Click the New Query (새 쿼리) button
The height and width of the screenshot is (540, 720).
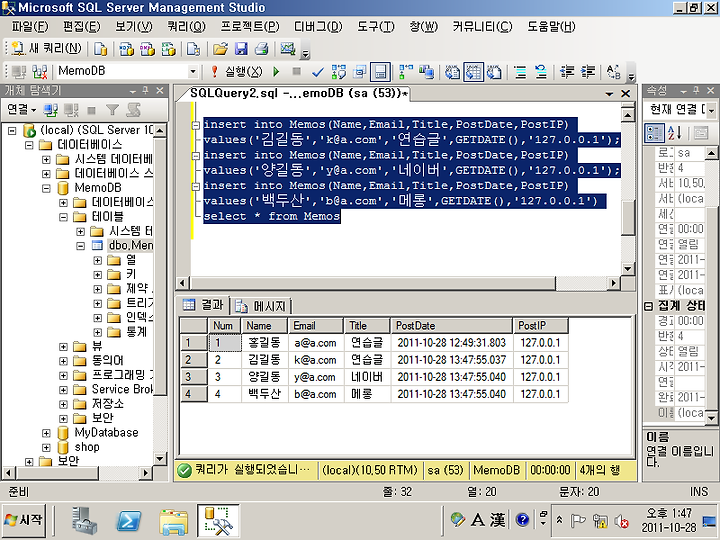click(x=46, y=48)
